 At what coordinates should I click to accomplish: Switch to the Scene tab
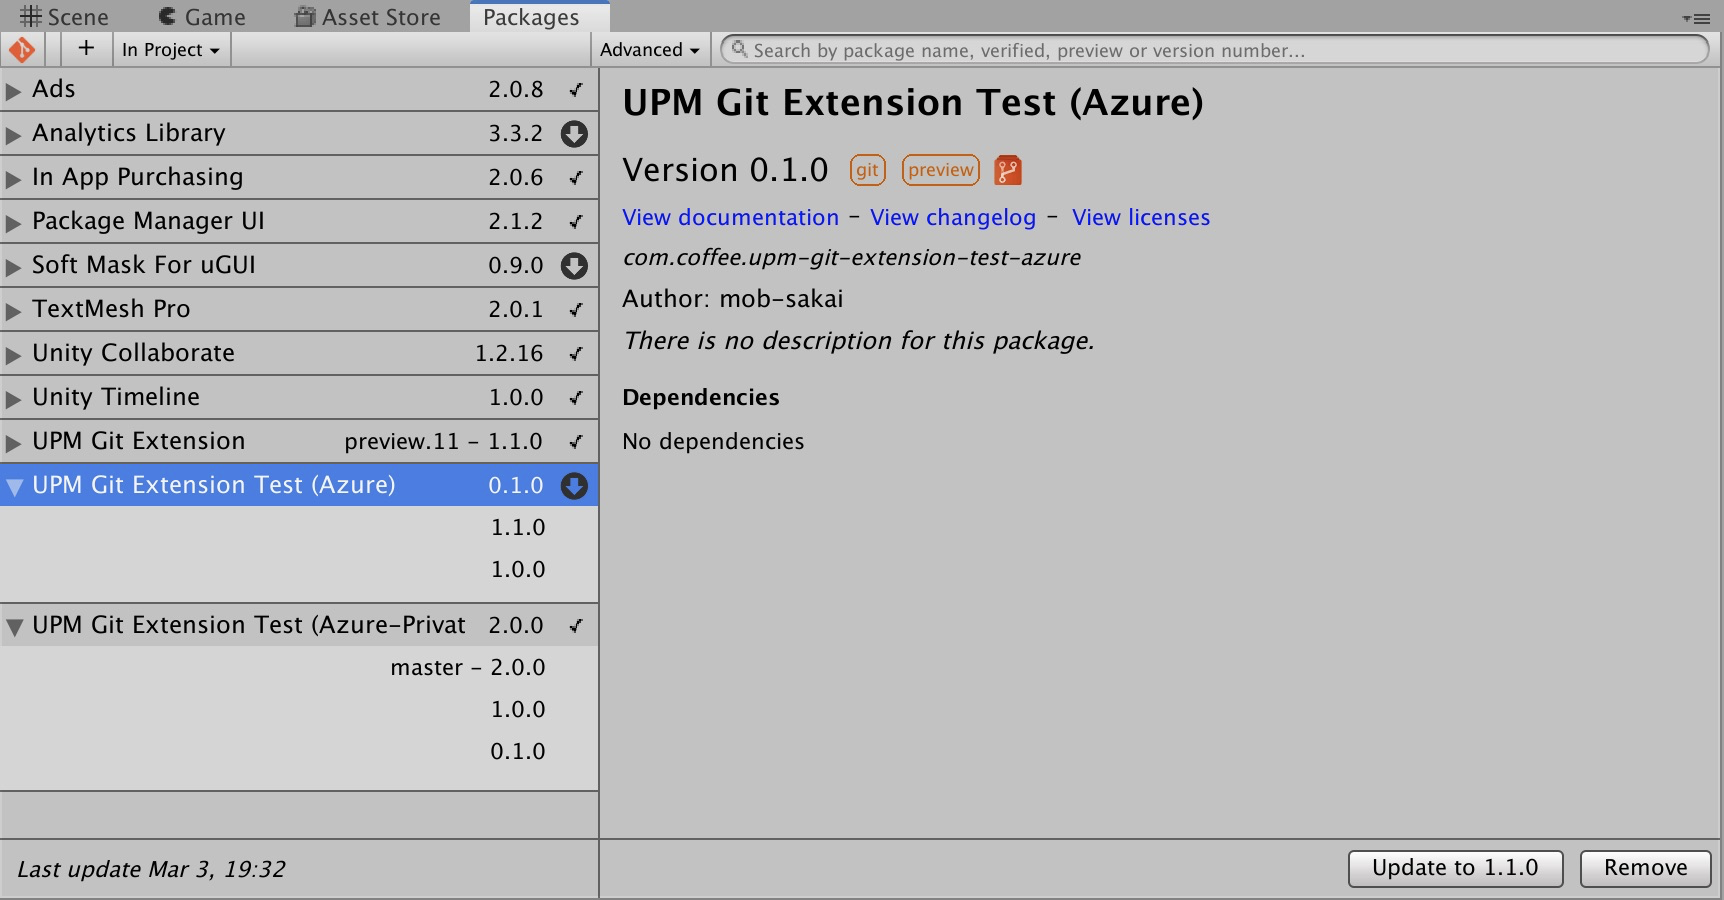tap(64, 16)
